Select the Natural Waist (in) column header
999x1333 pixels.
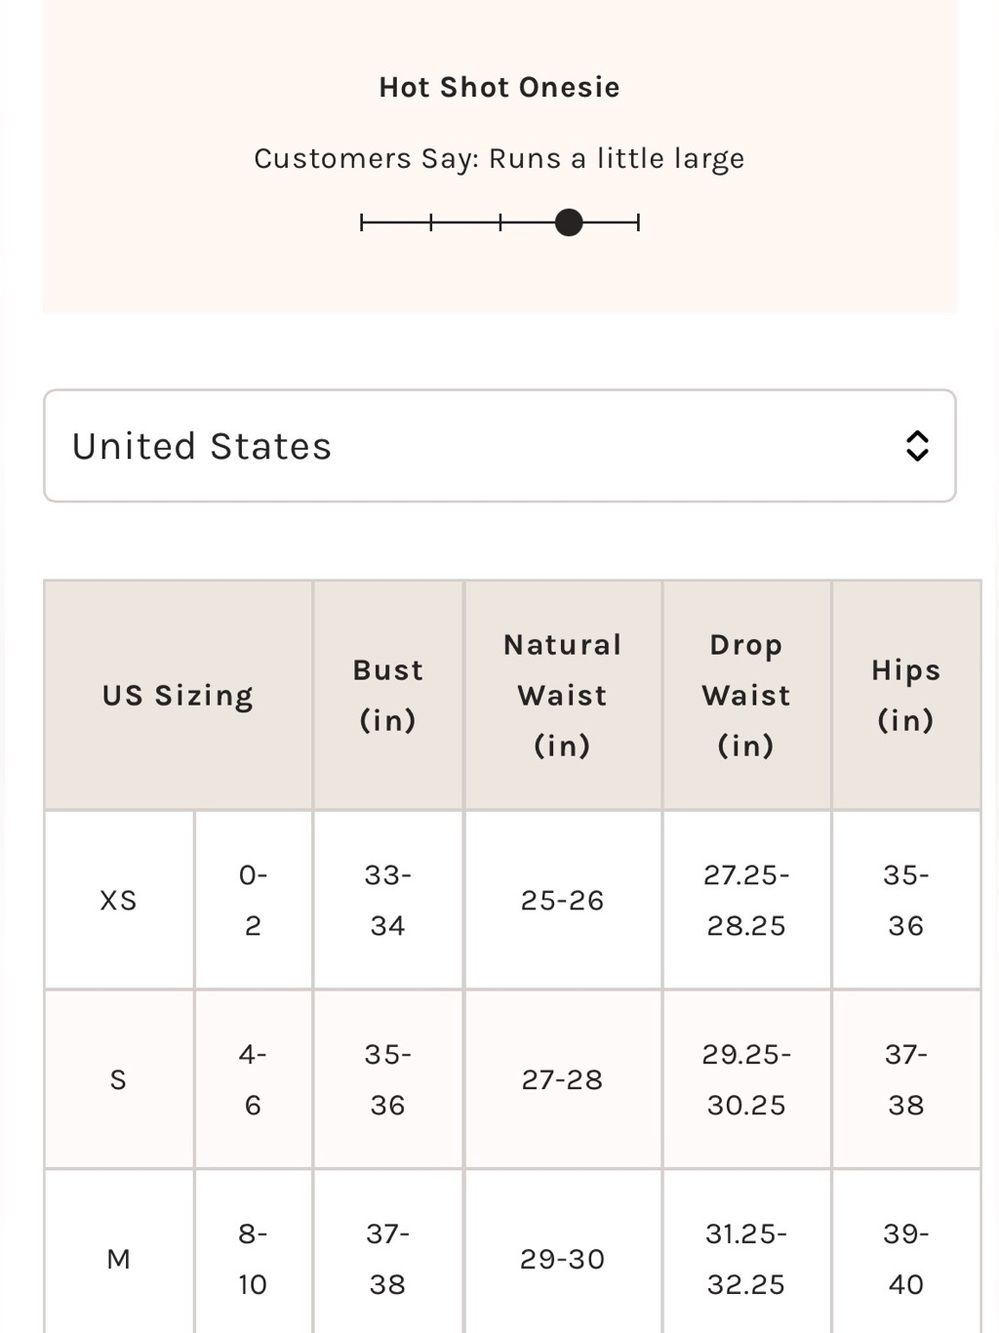[563, 695]
